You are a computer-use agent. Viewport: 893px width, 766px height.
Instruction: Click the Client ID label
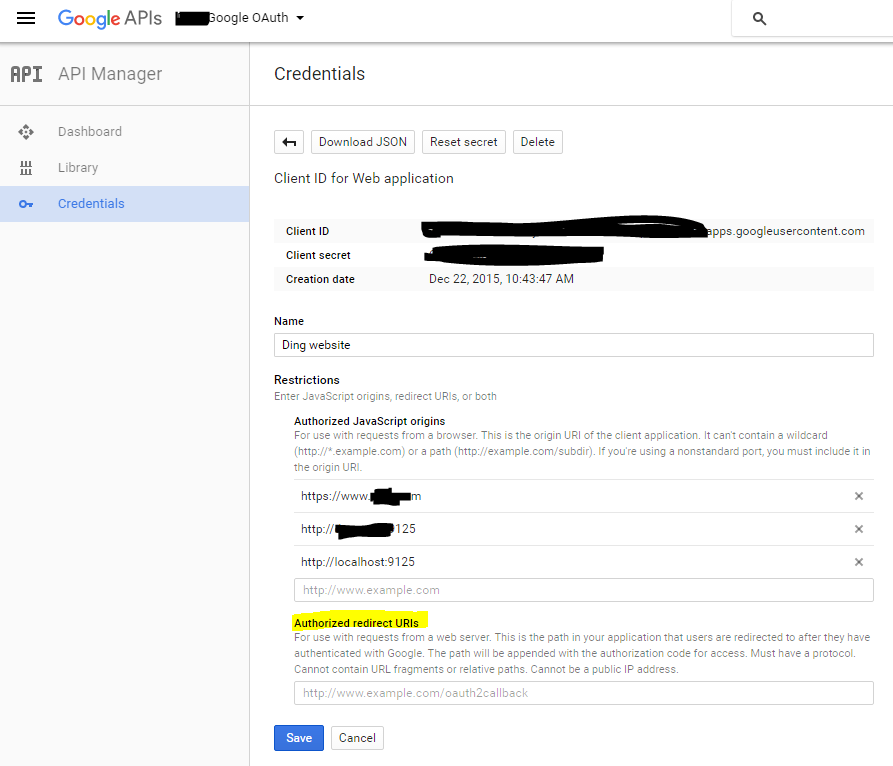[308, 231]
